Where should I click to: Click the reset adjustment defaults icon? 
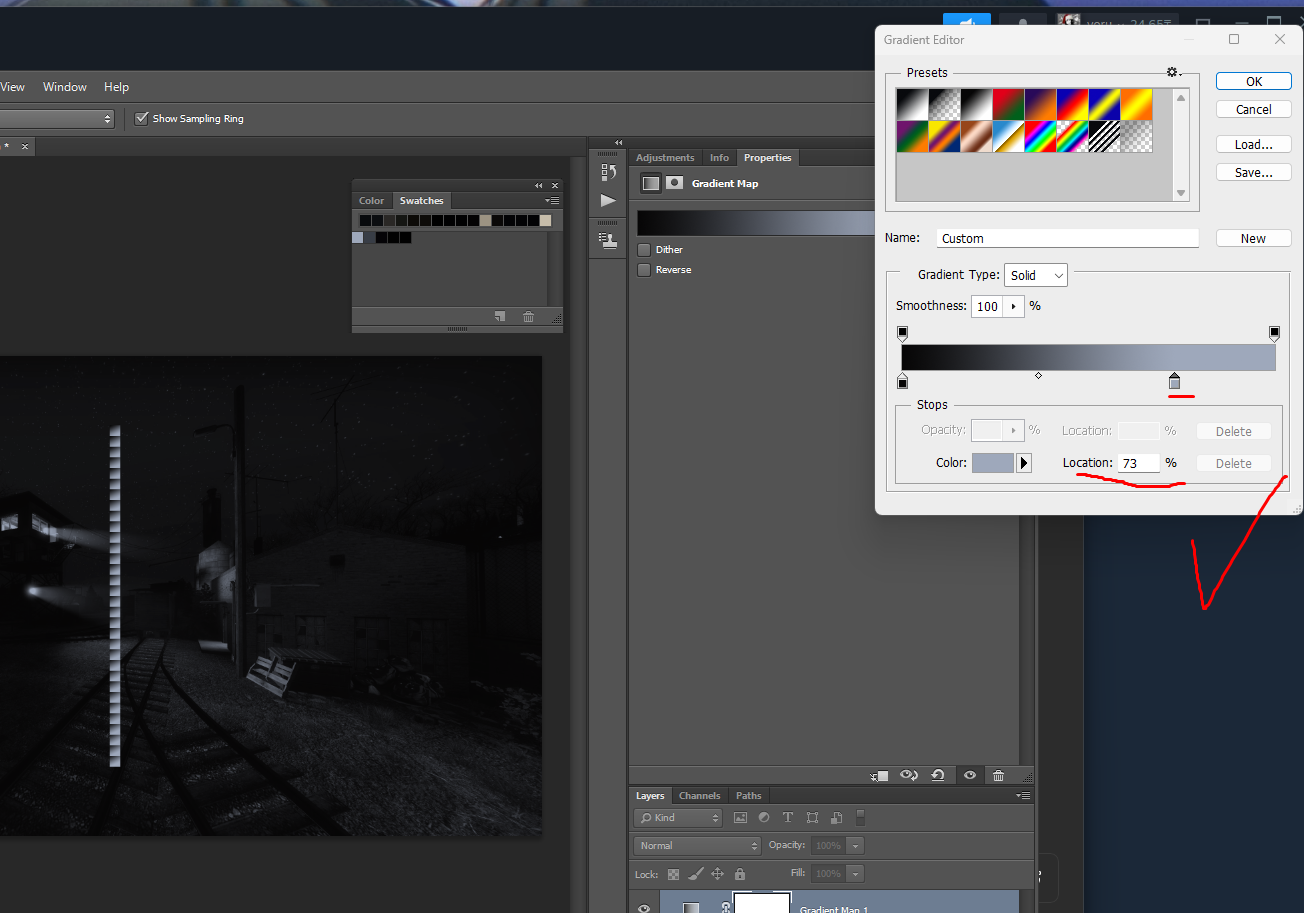pos(938,775)
